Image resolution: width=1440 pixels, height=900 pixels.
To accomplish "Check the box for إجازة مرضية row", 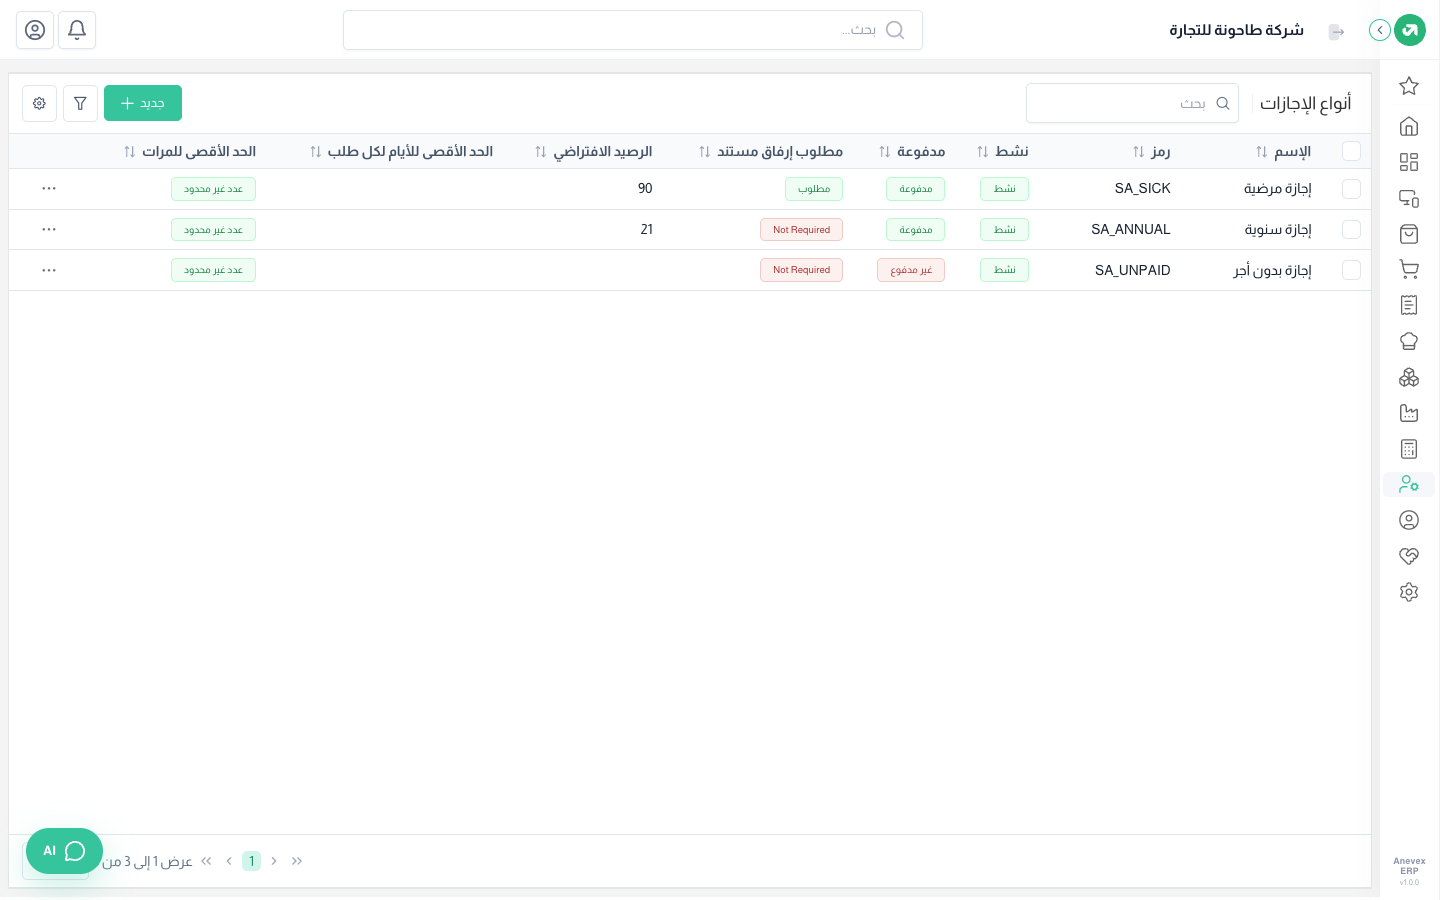I will point(1351,188).
